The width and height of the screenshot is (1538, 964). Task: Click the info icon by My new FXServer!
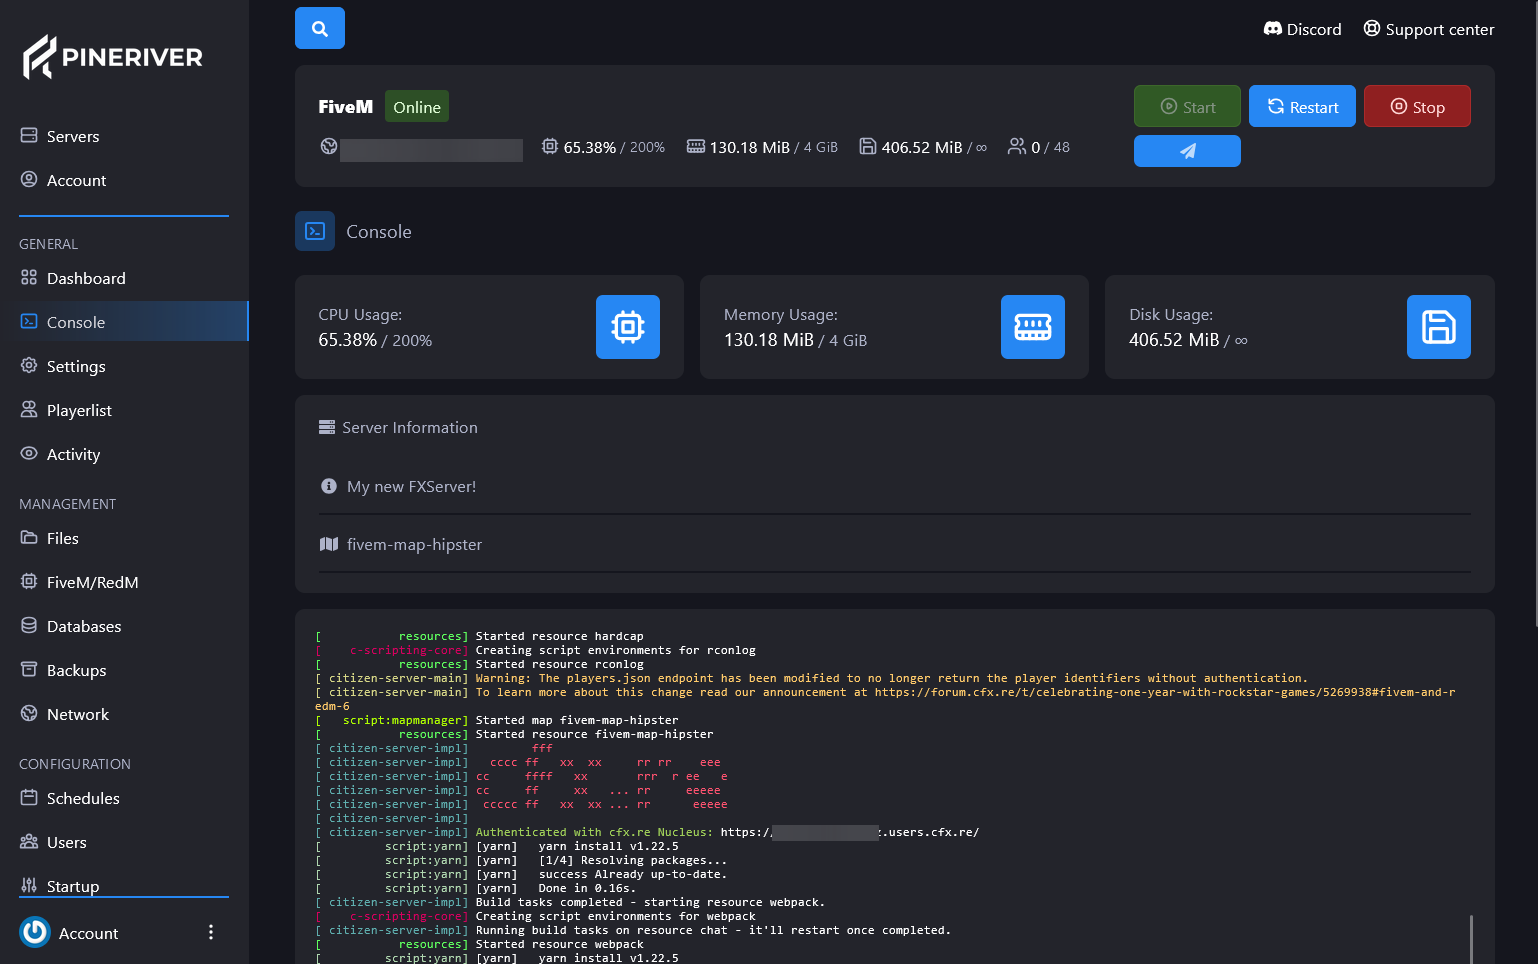point(328,486)
